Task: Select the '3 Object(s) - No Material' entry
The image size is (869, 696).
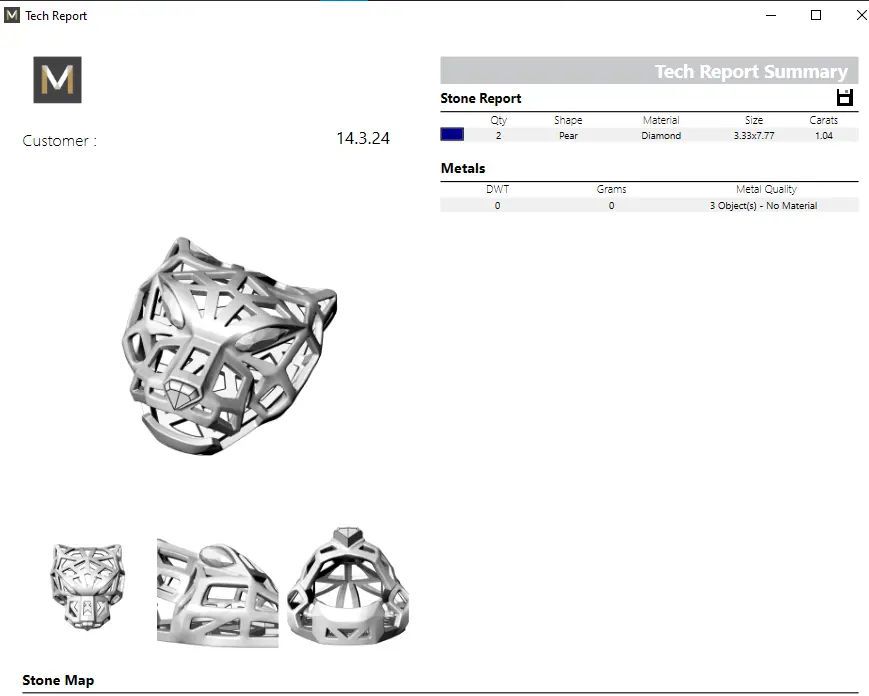Action: tap(763, 205)
